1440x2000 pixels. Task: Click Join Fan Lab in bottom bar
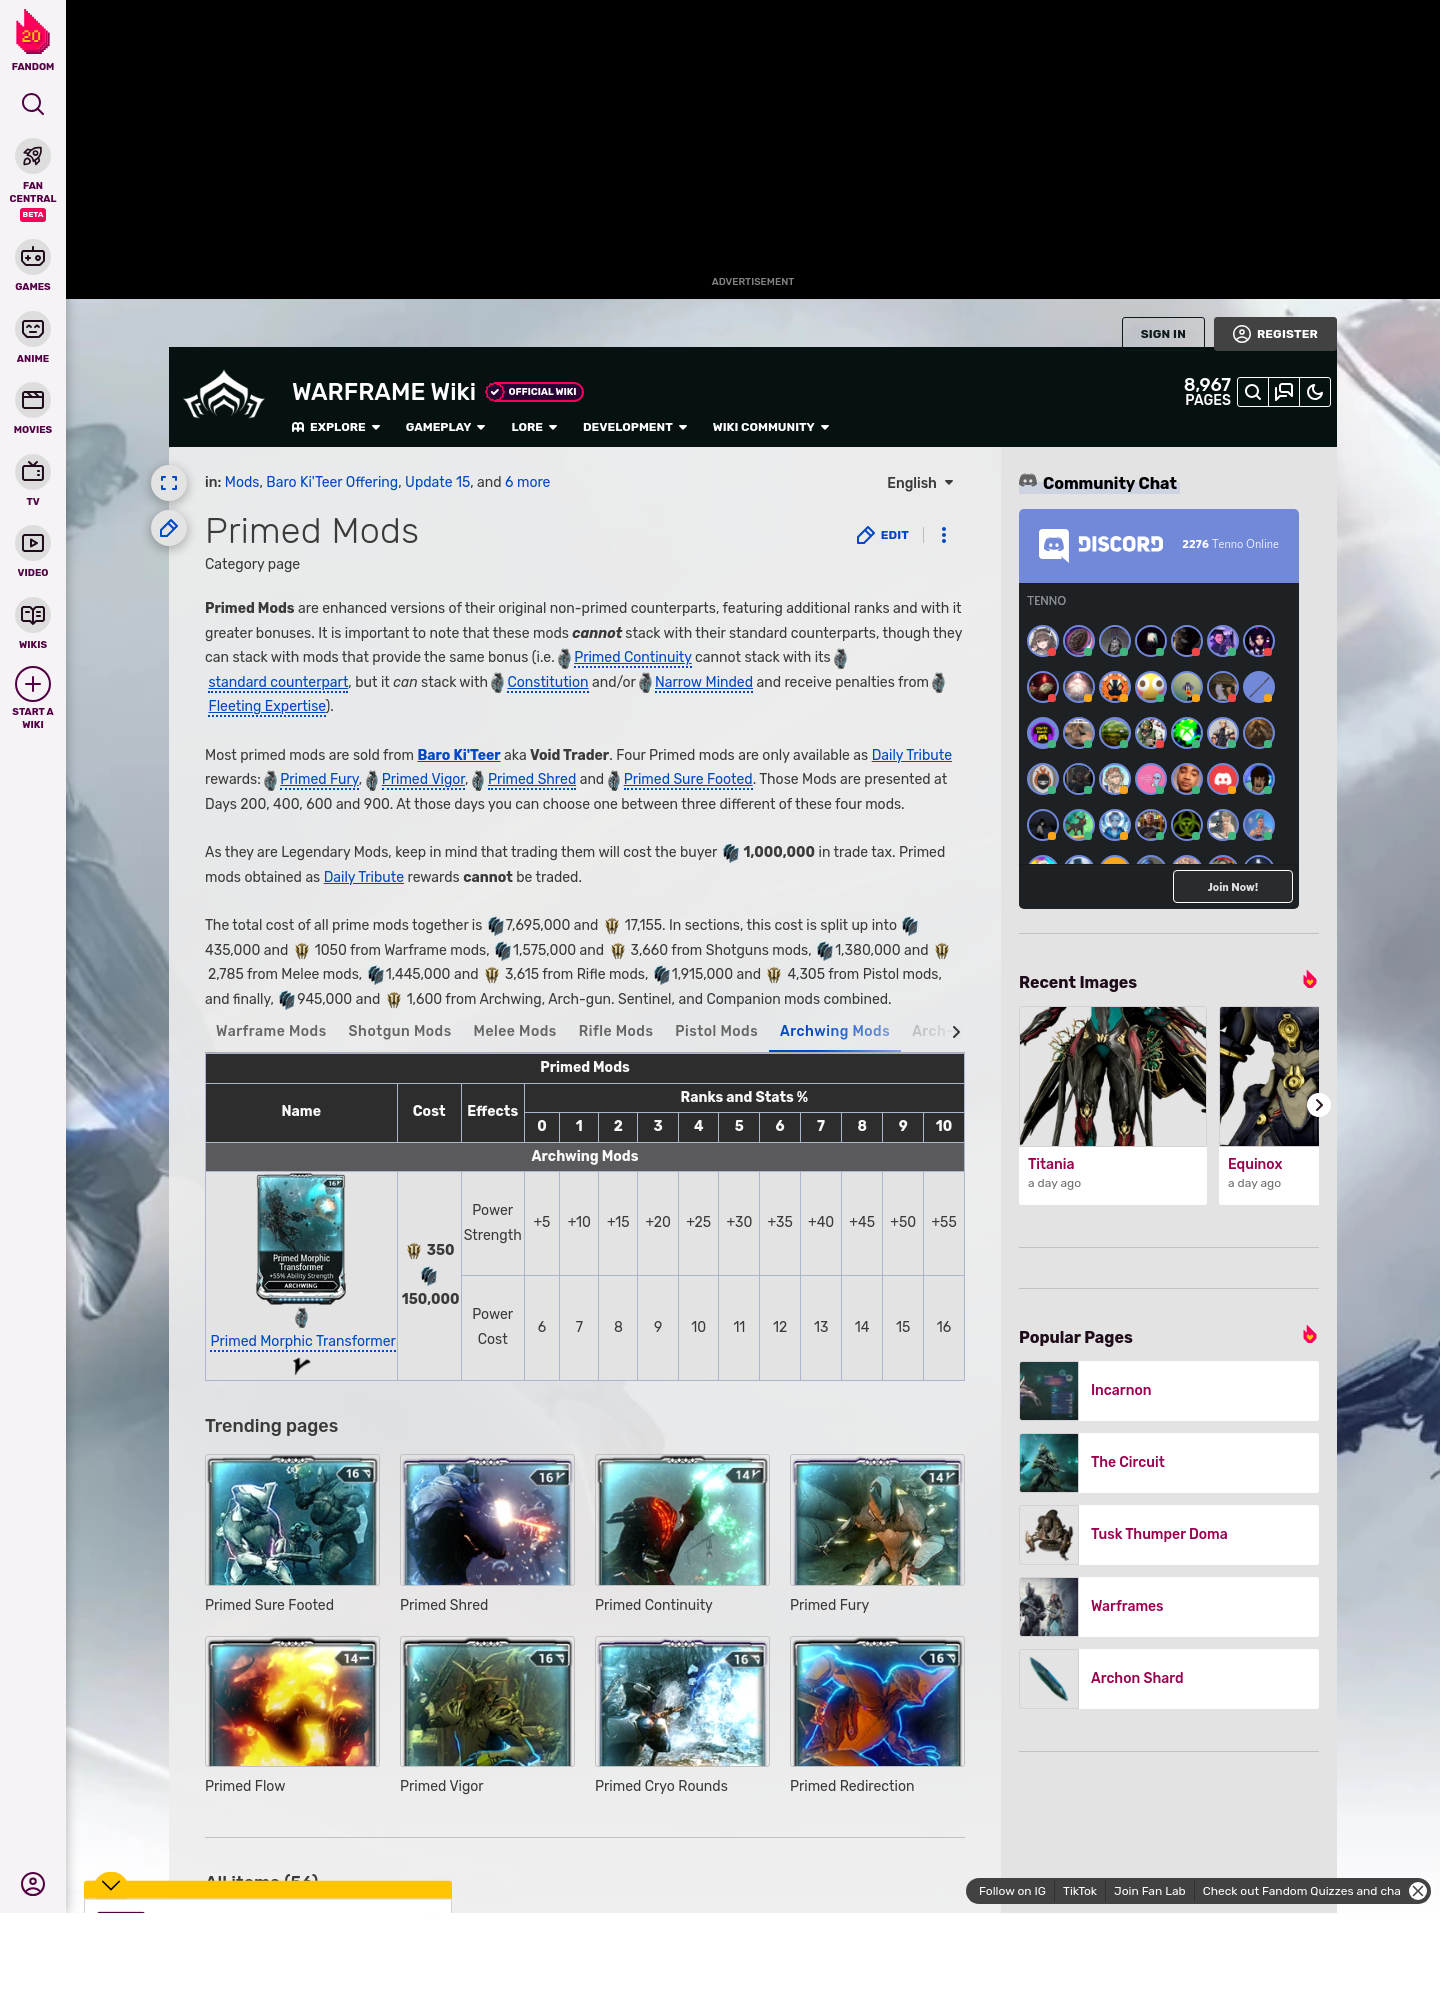point(1149,1891)
